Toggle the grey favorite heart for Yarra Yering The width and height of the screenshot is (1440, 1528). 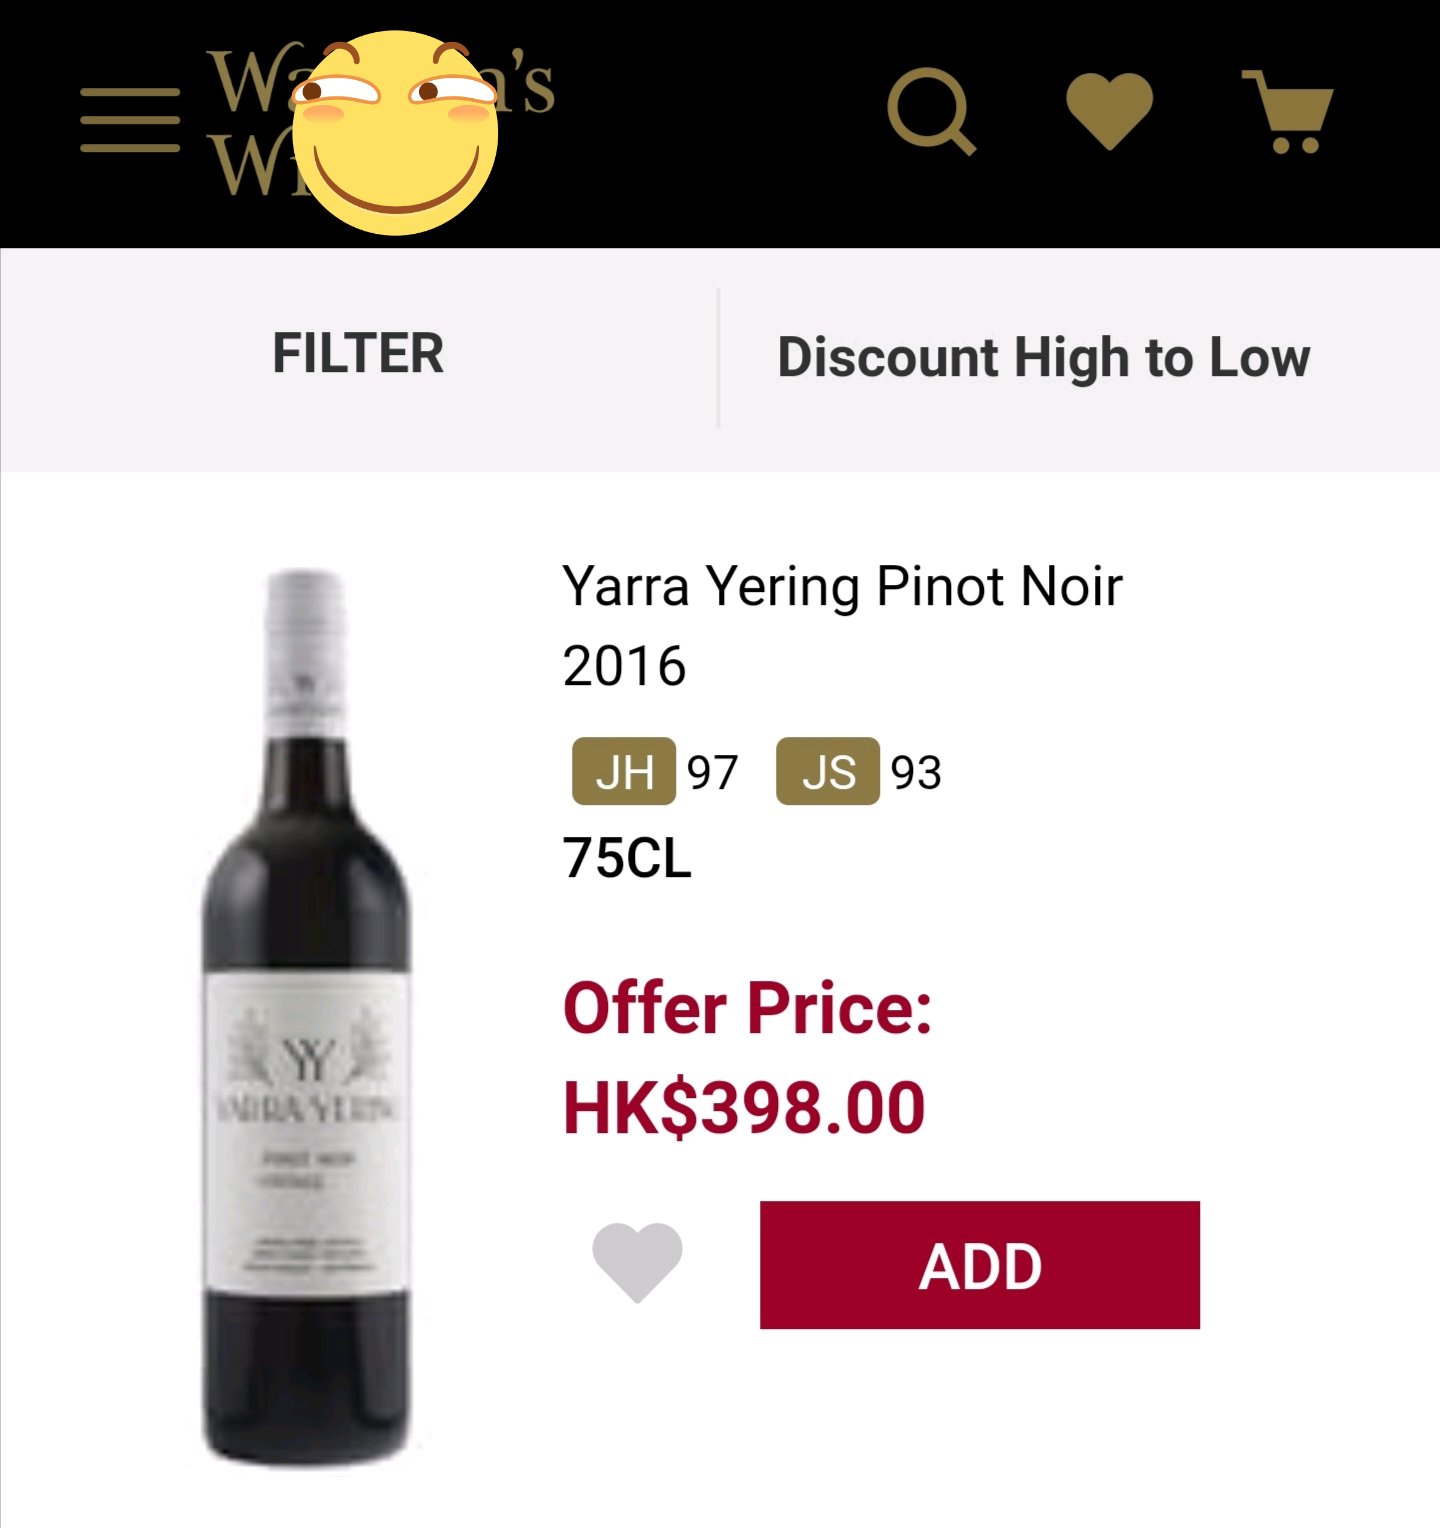click(637, 1263)
